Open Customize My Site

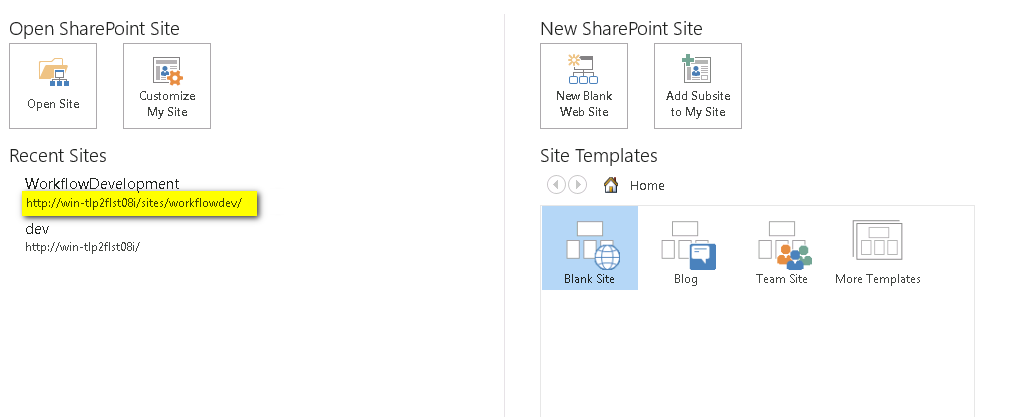167,86
